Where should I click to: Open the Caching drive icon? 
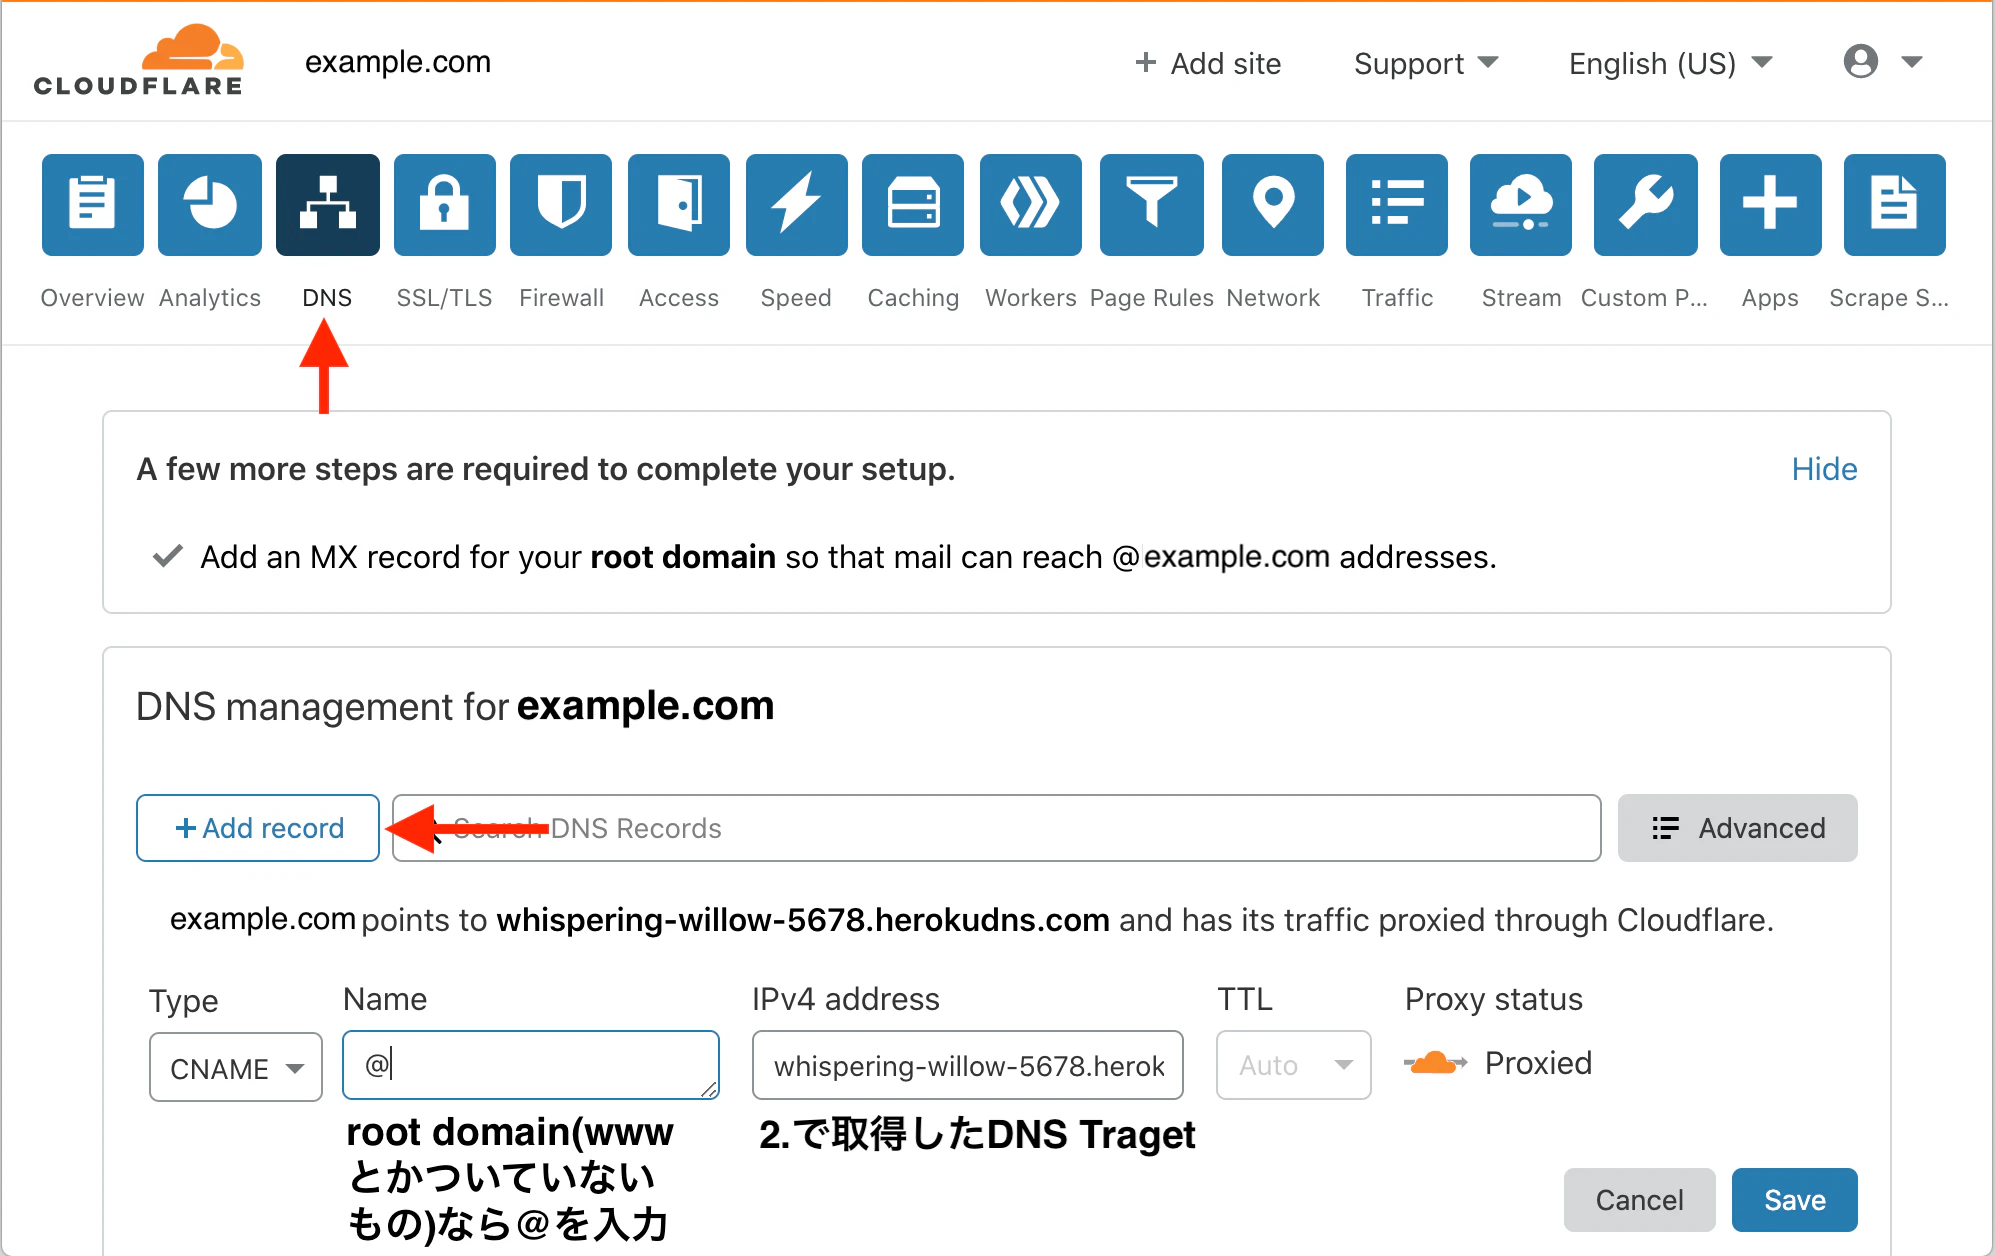click(x=913, y=205)
